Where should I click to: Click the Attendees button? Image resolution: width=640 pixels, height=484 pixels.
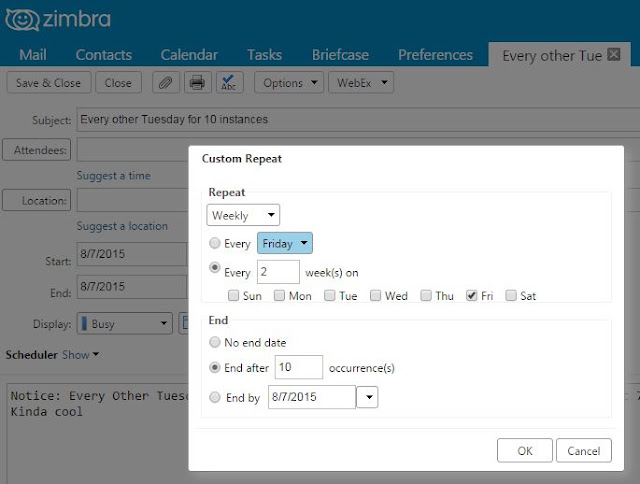[37, 150]
